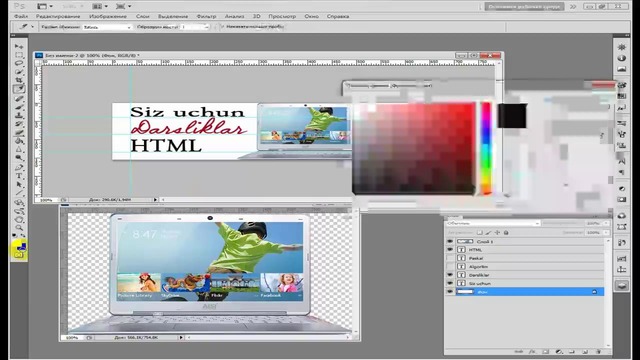Screen dimensions: 640x360
Task: Create a new layer from Layers panel
Action: 585,351
